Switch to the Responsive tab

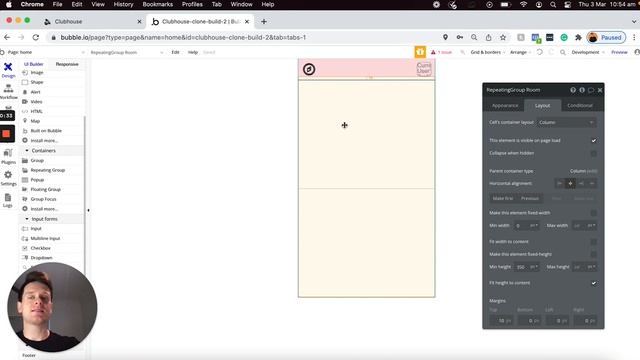point(67,64)
